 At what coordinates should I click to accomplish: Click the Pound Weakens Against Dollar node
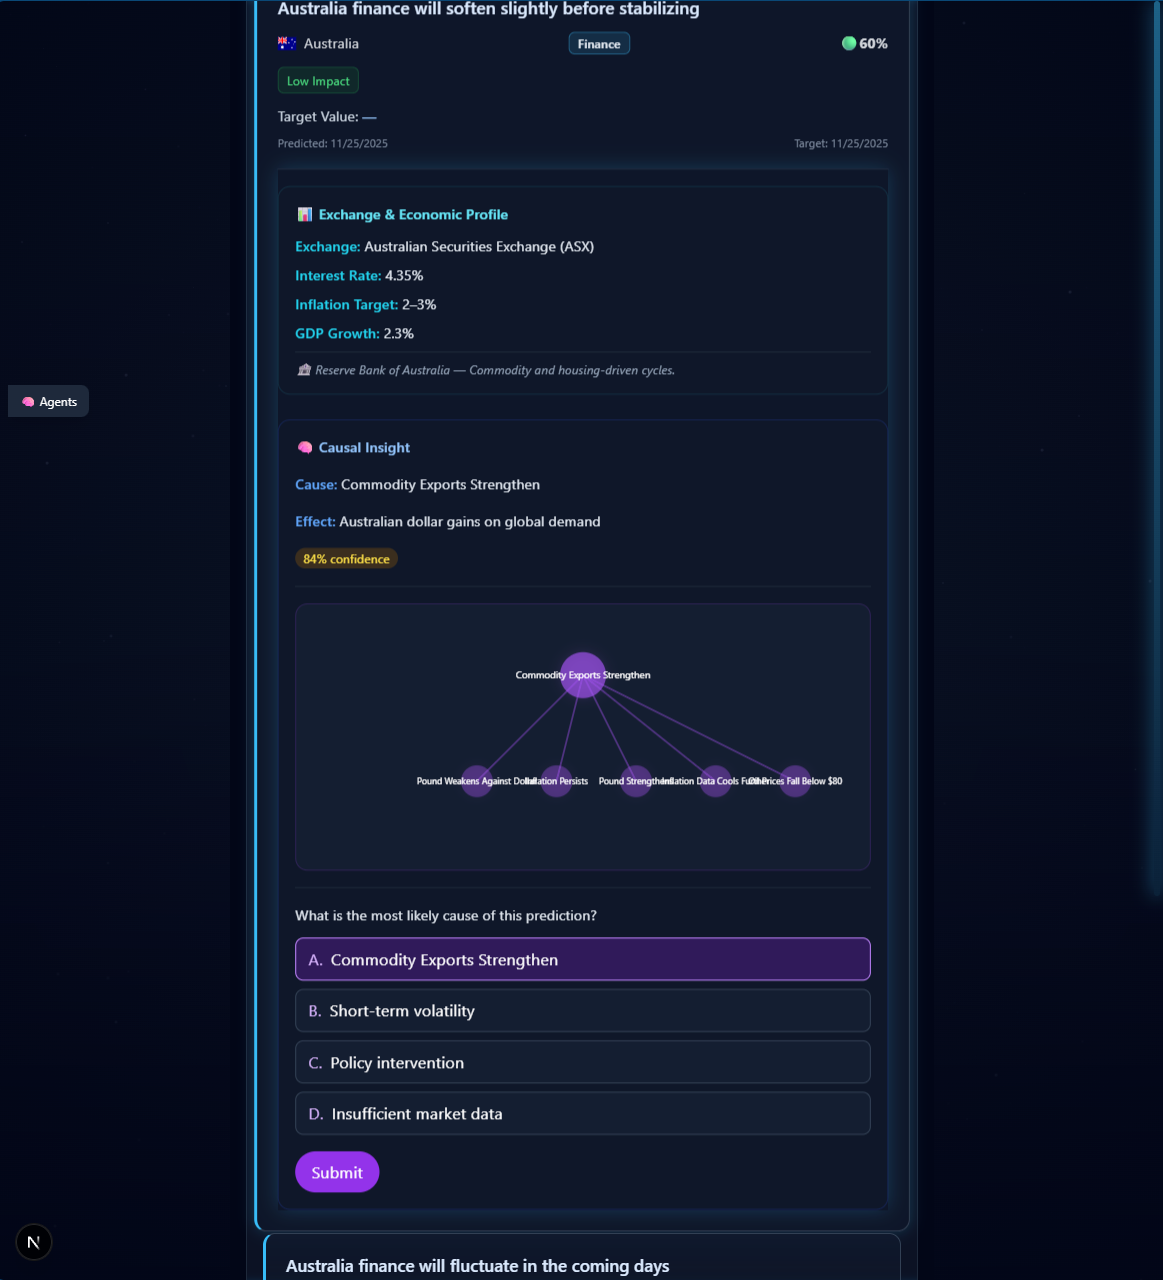tap(477, 781)
